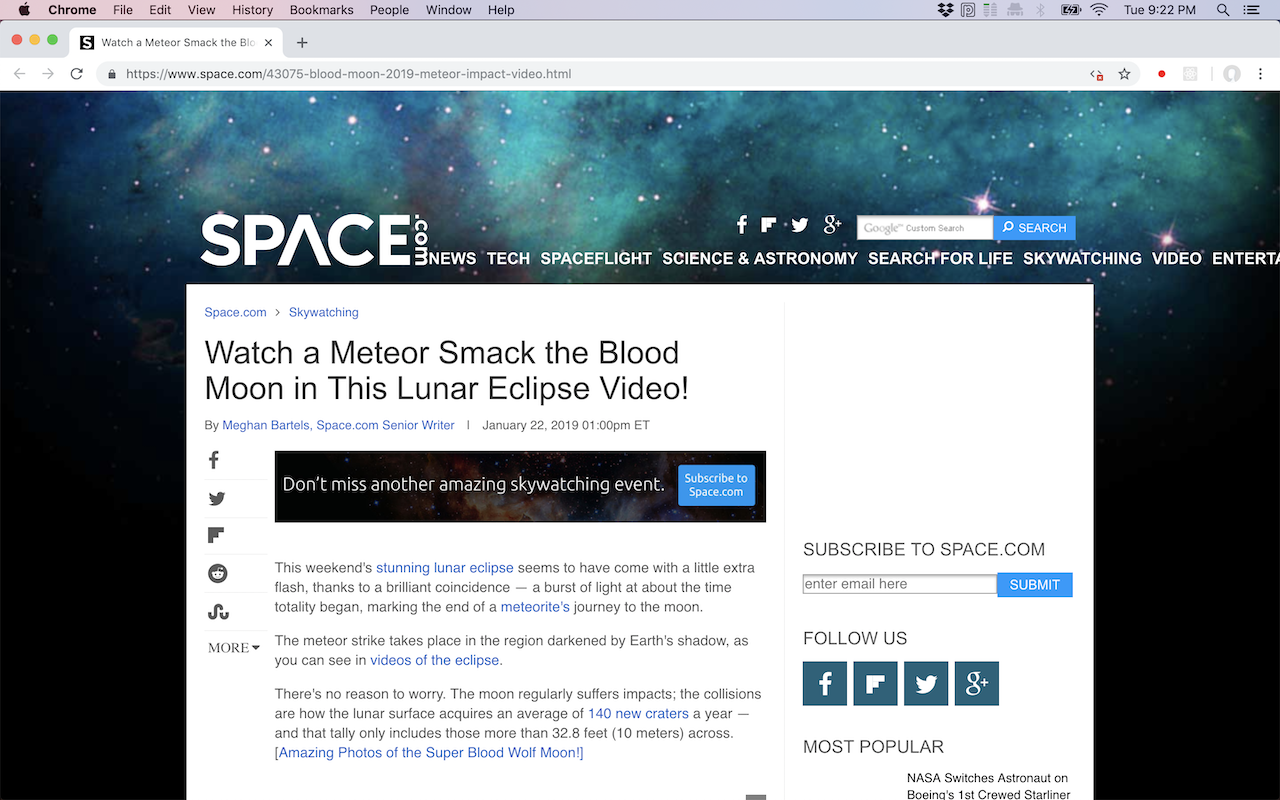1280x800 pixels.
Task: Go to the SPACEFLIGHT navigation section
Action: (x=596, y=258)
